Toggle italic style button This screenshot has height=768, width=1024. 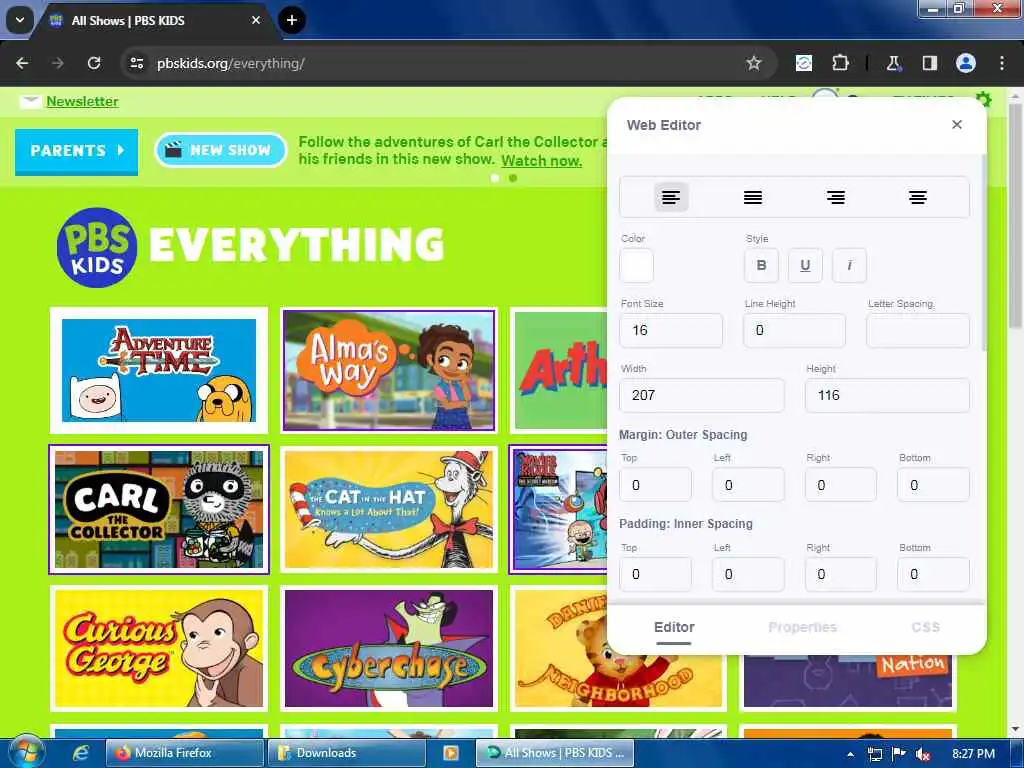tap(849, 265)
